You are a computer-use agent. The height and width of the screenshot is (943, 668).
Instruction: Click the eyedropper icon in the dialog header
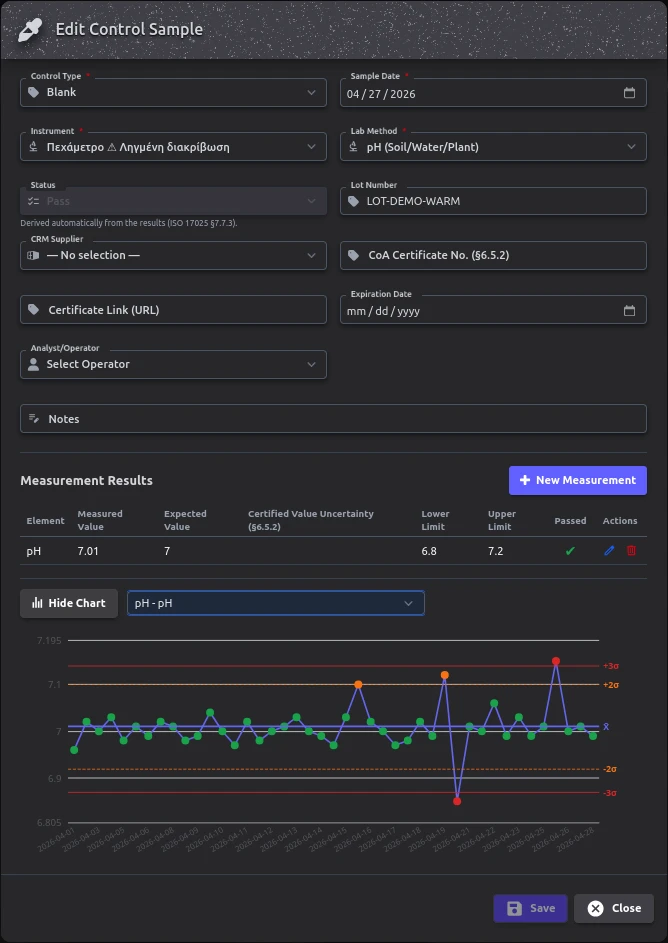tap(29, 29)
